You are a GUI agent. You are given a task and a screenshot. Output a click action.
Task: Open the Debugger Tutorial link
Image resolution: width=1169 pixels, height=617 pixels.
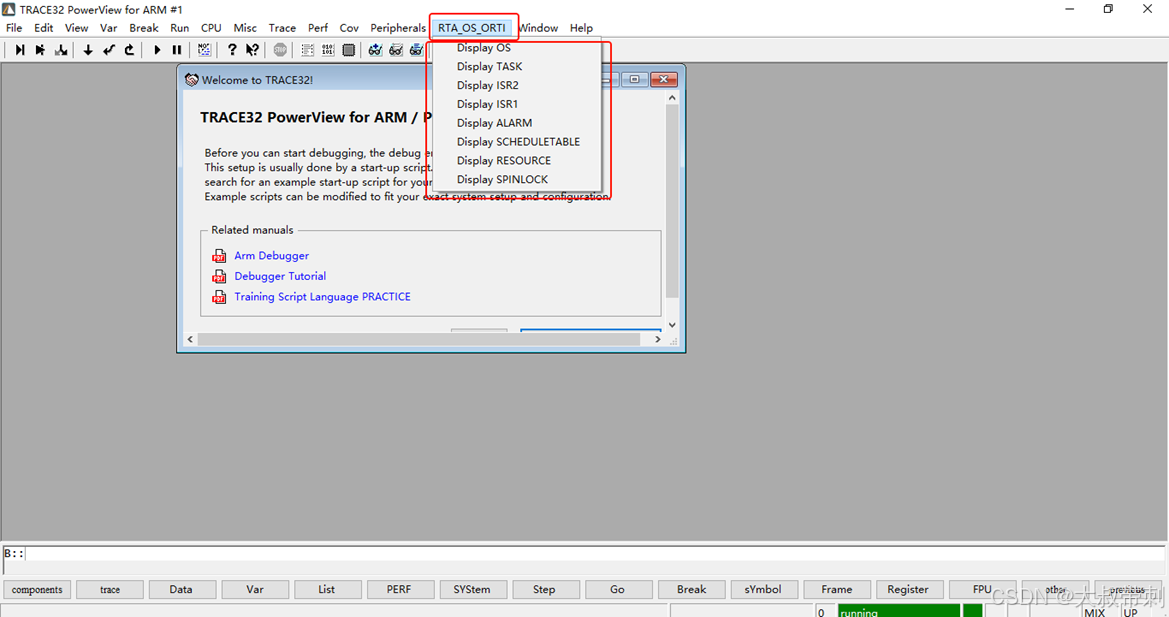(280, 276)
